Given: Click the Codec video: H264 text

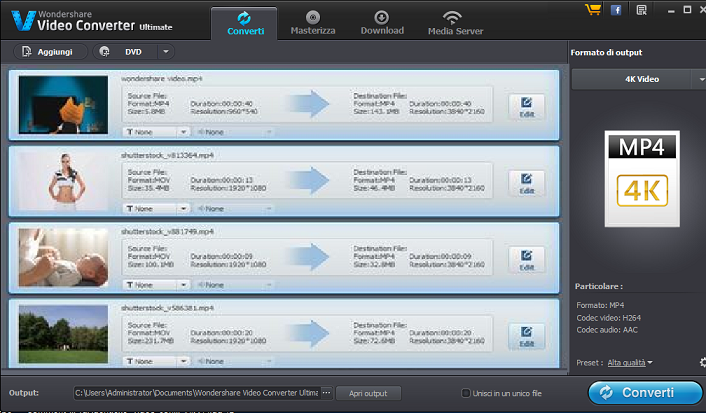Looking at the screenshot, I should click(x=608, y=318).
